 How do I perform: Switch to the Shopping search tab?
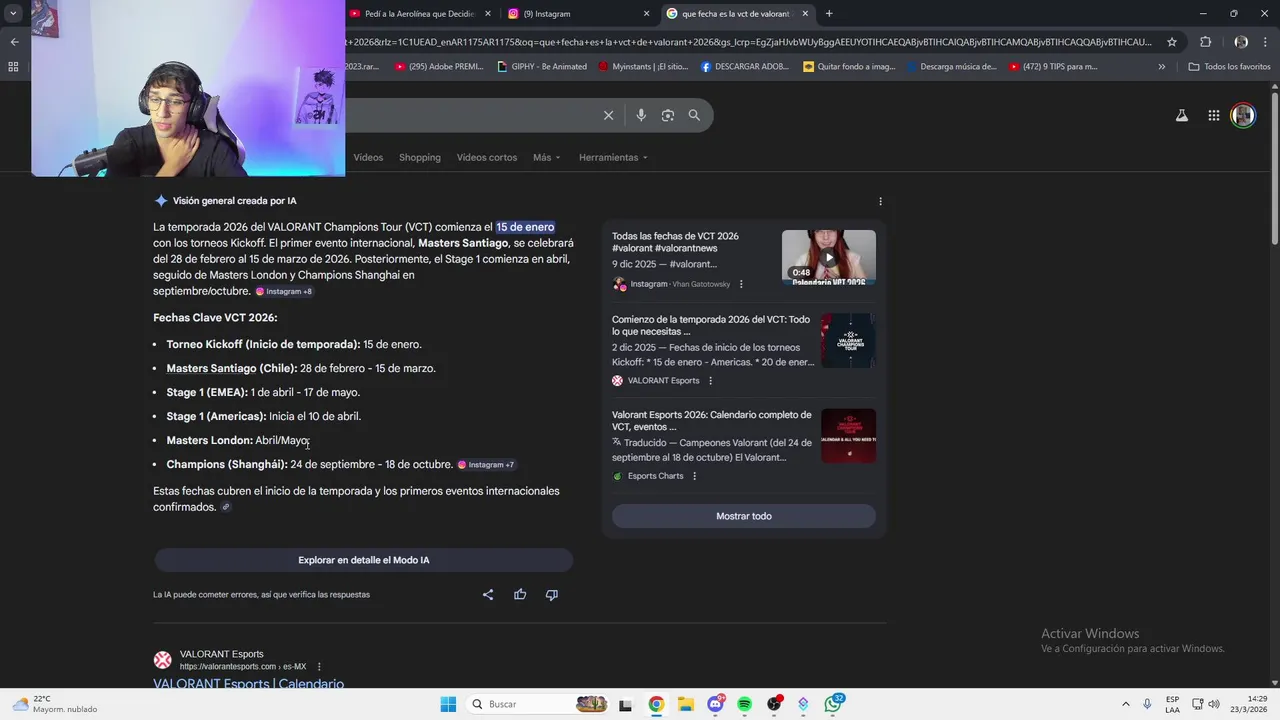click(x=420, y=158)
